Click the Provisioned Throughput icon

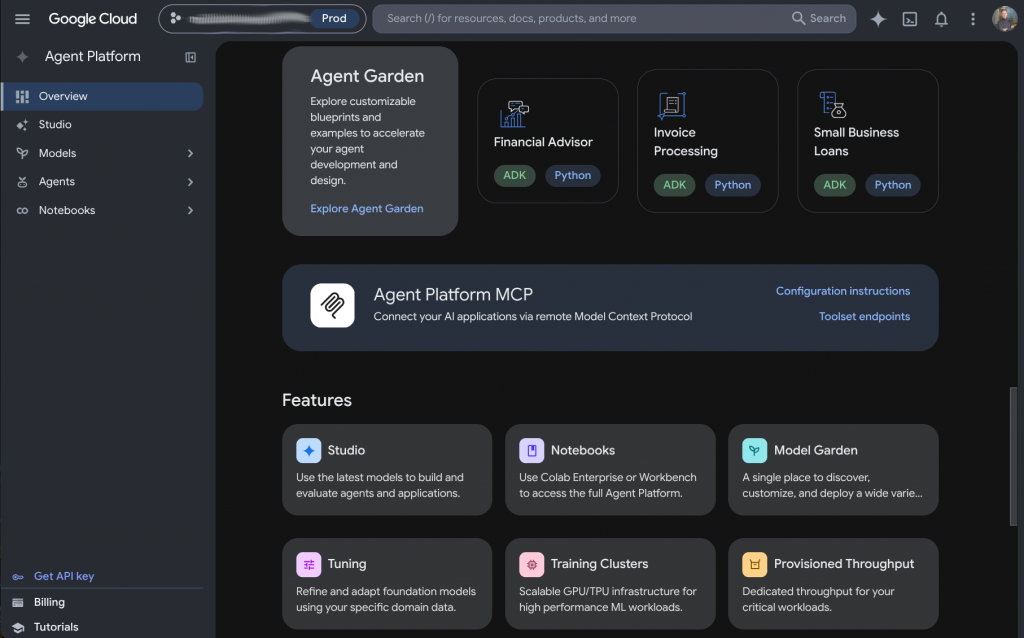pyautogui.click(x=754, y=564)
